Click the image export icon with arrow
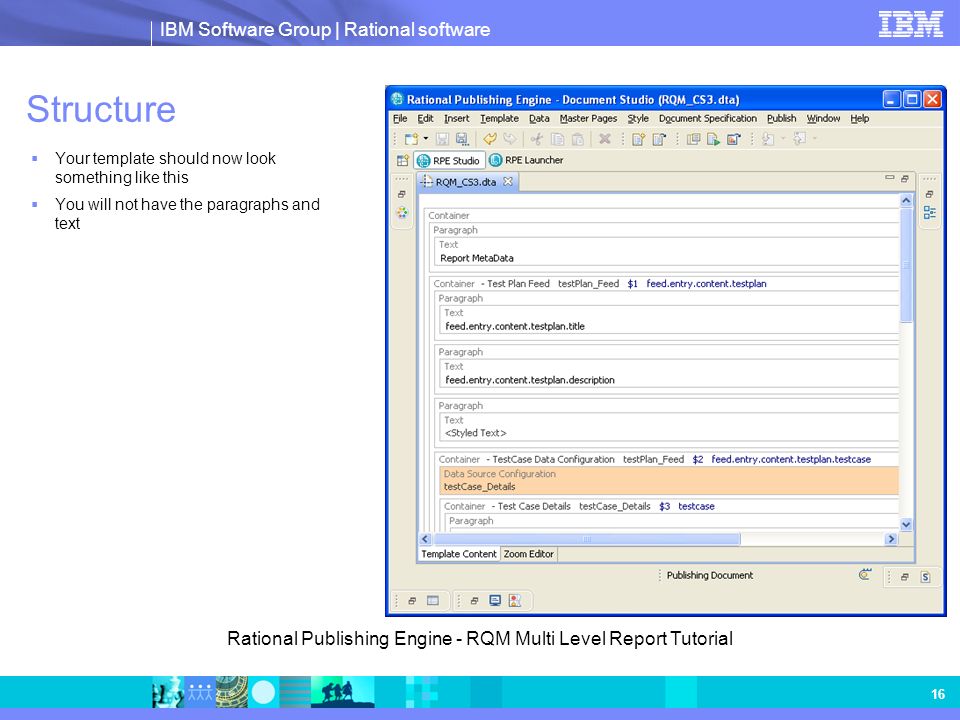 (733, 140)
